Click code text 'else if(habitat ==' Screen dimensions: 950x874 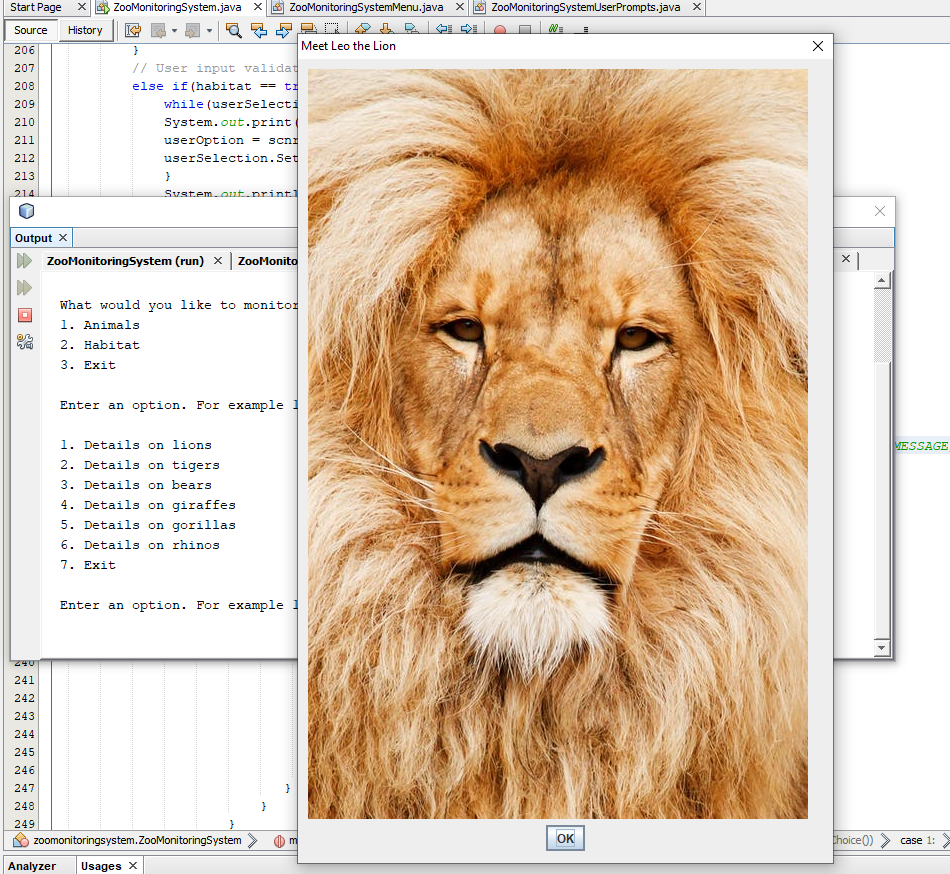click(x=204, y=86)
